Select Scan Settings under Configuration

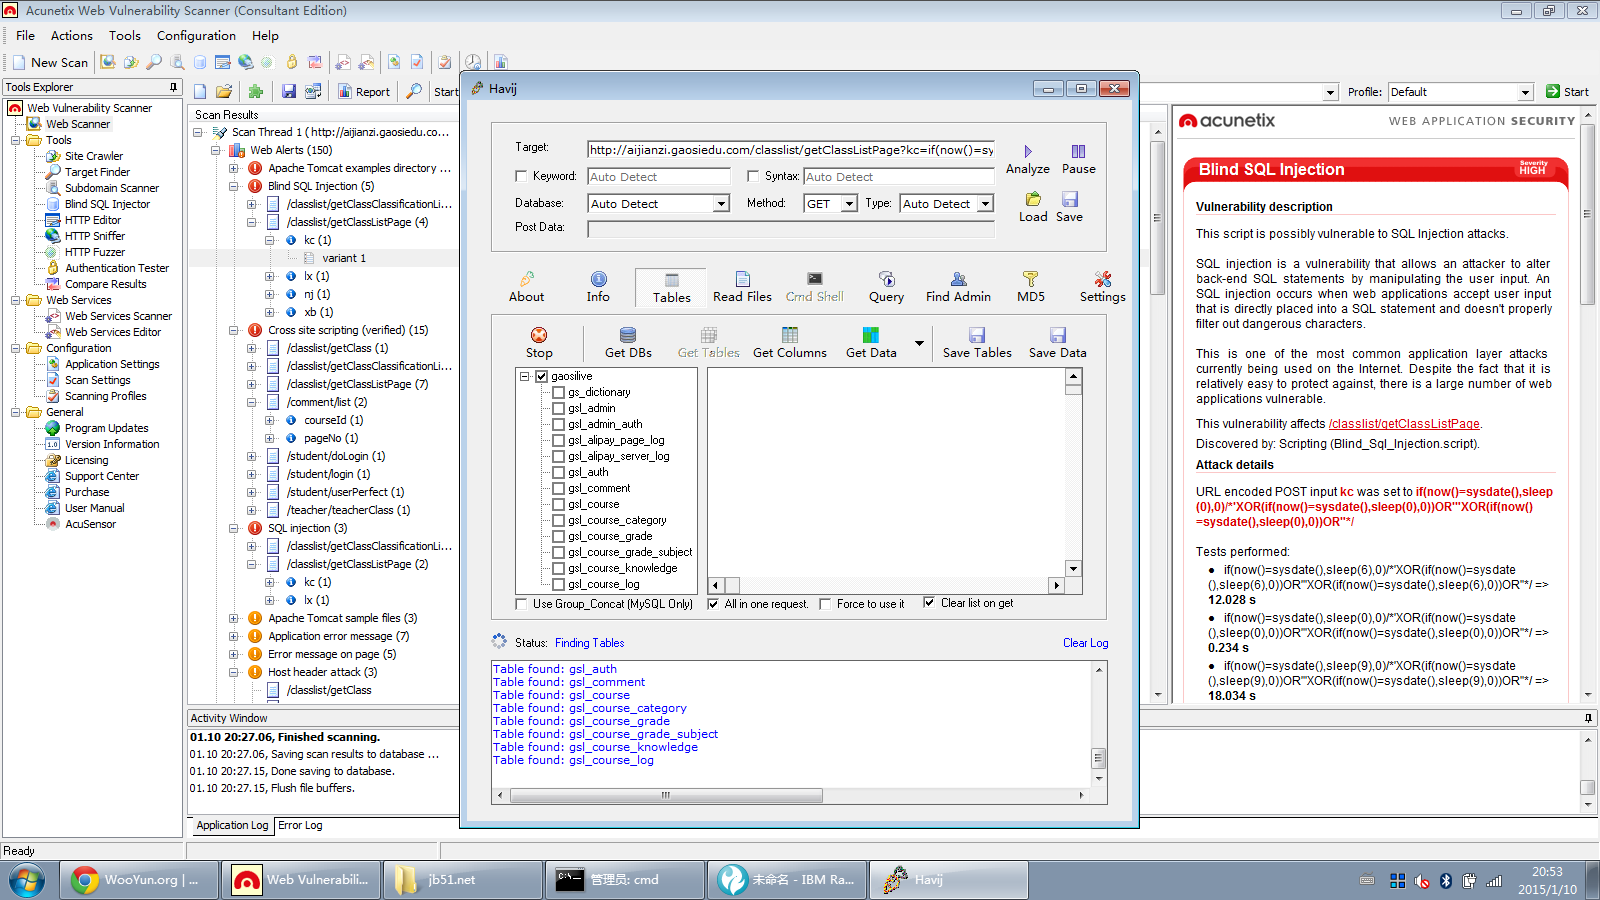[98, 380]
